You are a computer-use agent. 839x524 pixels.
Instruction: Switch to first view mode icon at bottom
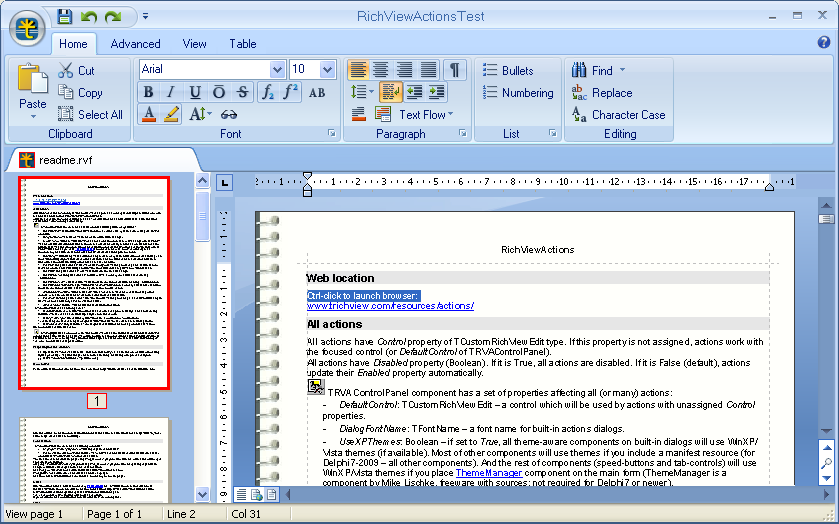242,494
